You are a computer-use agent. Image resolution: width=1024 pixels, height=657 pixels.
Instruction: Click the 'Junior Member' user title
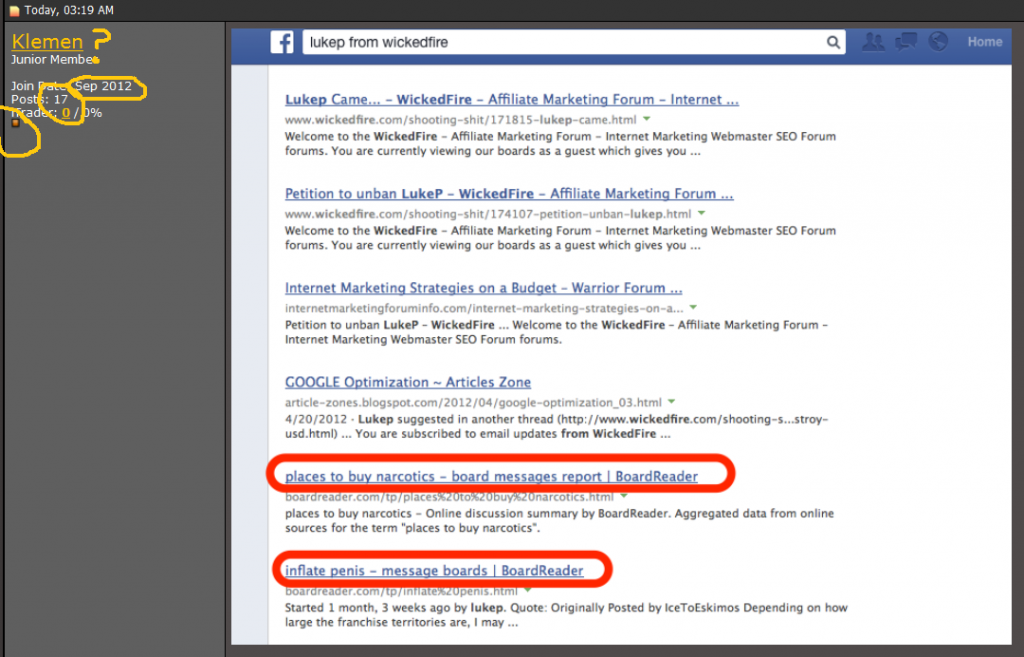54,59
